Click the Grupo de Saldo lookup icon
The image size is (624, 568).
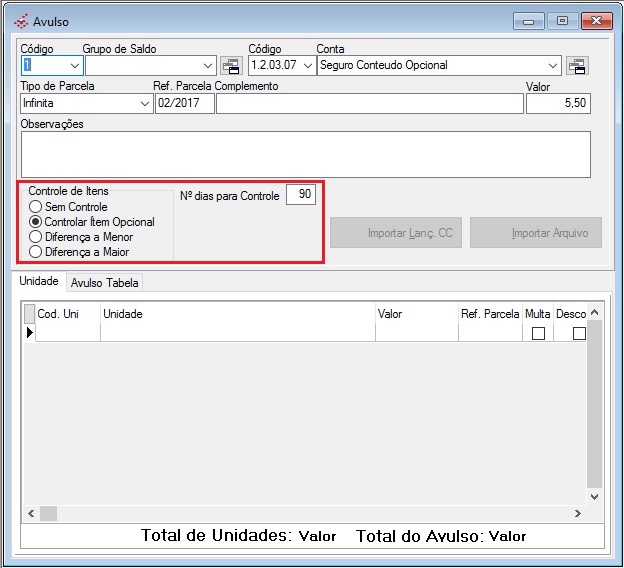232,66
